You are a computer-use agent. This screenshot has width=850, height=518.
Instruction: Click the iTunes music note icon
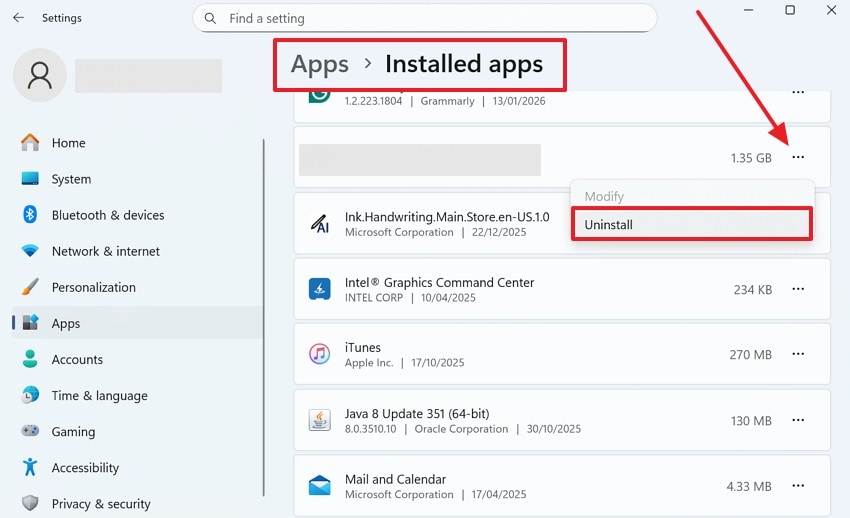pyautogui.click(x=319, y=354)
